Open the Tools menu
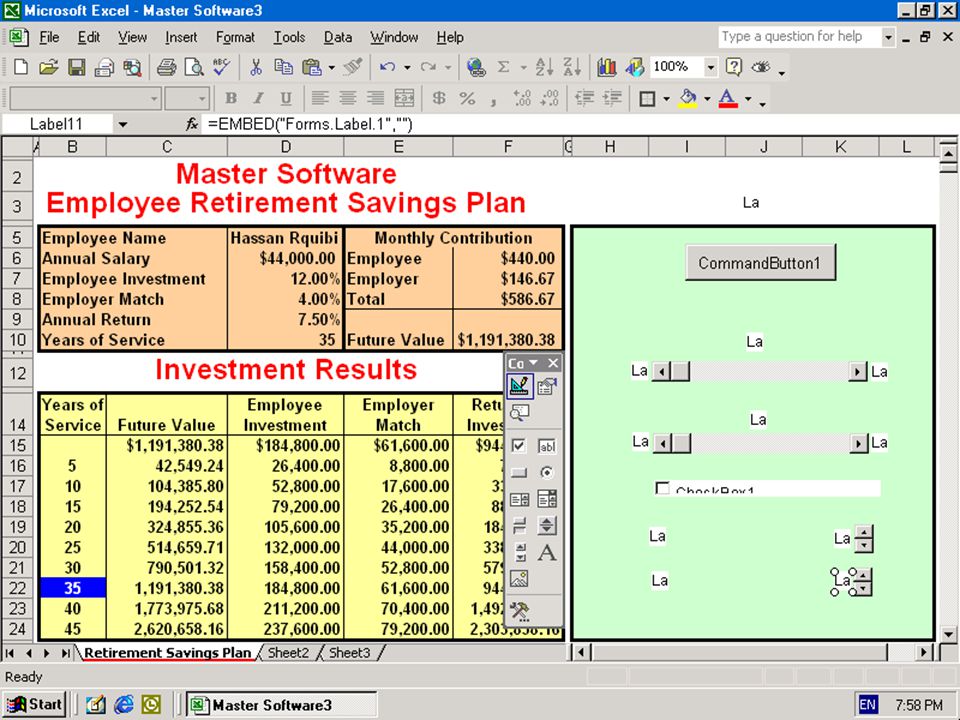Viewport: 960px width, 720px height. [289, 37]
